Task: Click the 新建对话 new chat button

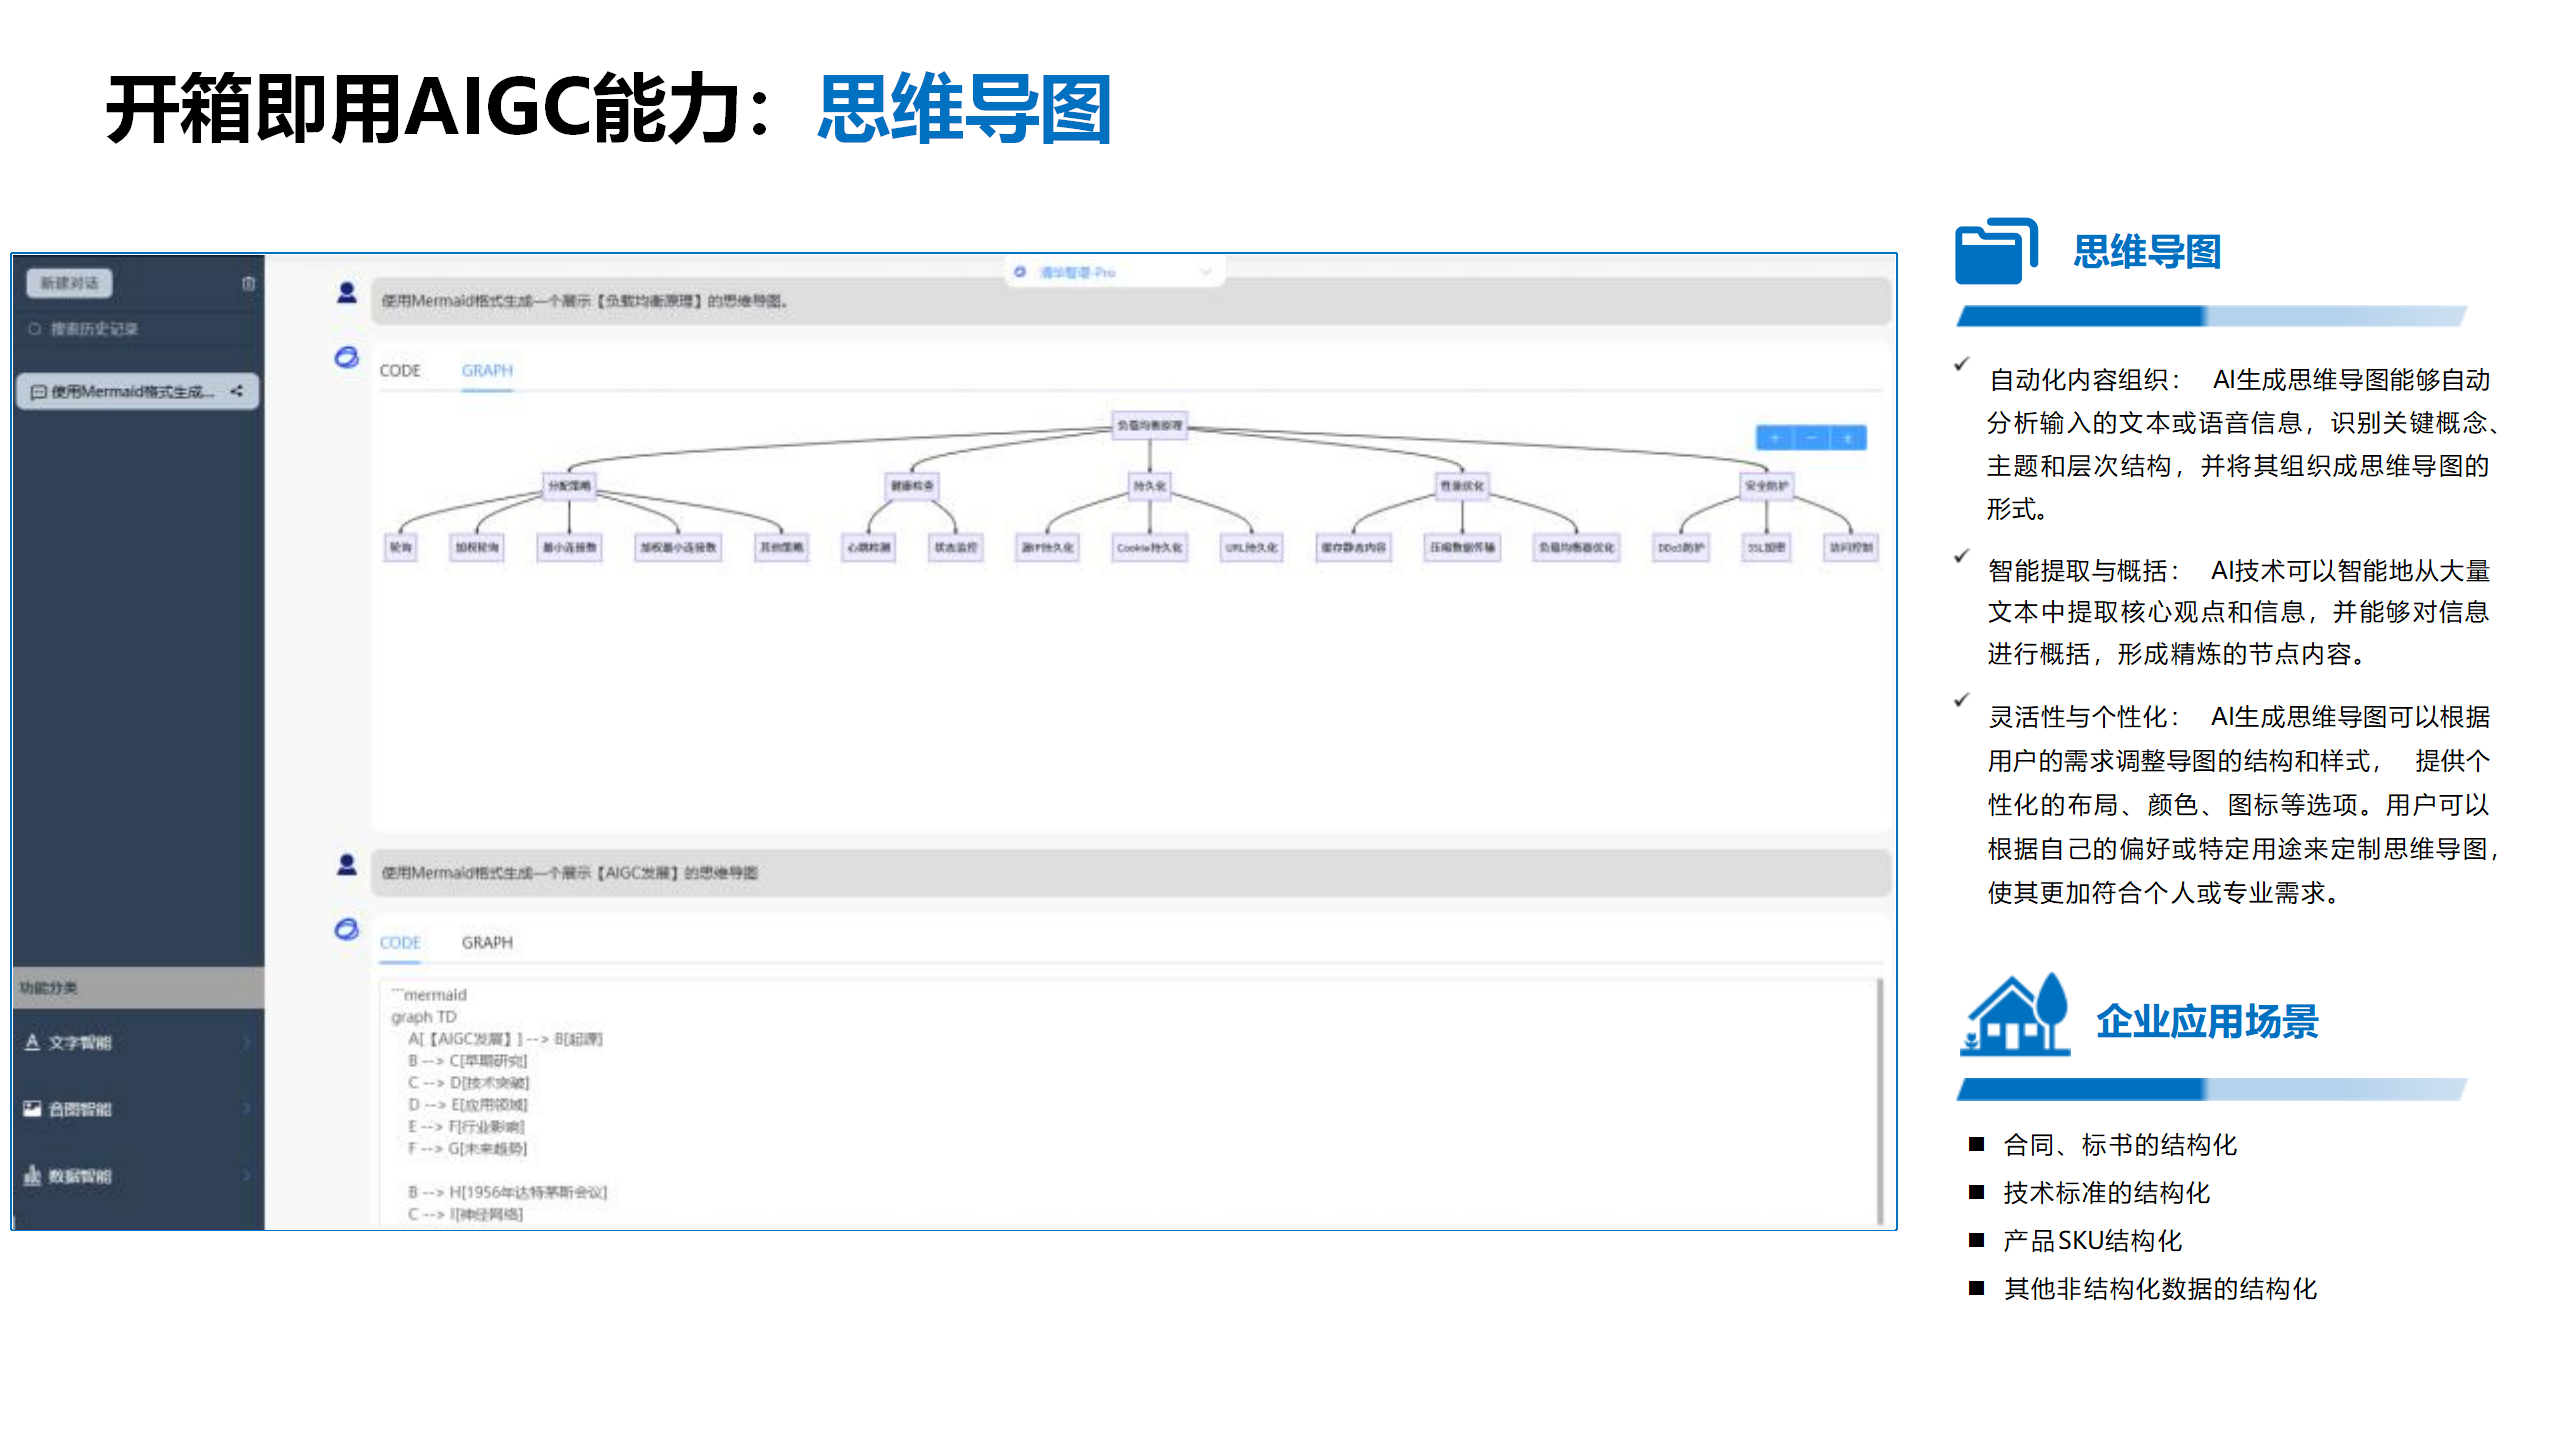Action: (69, 284)
